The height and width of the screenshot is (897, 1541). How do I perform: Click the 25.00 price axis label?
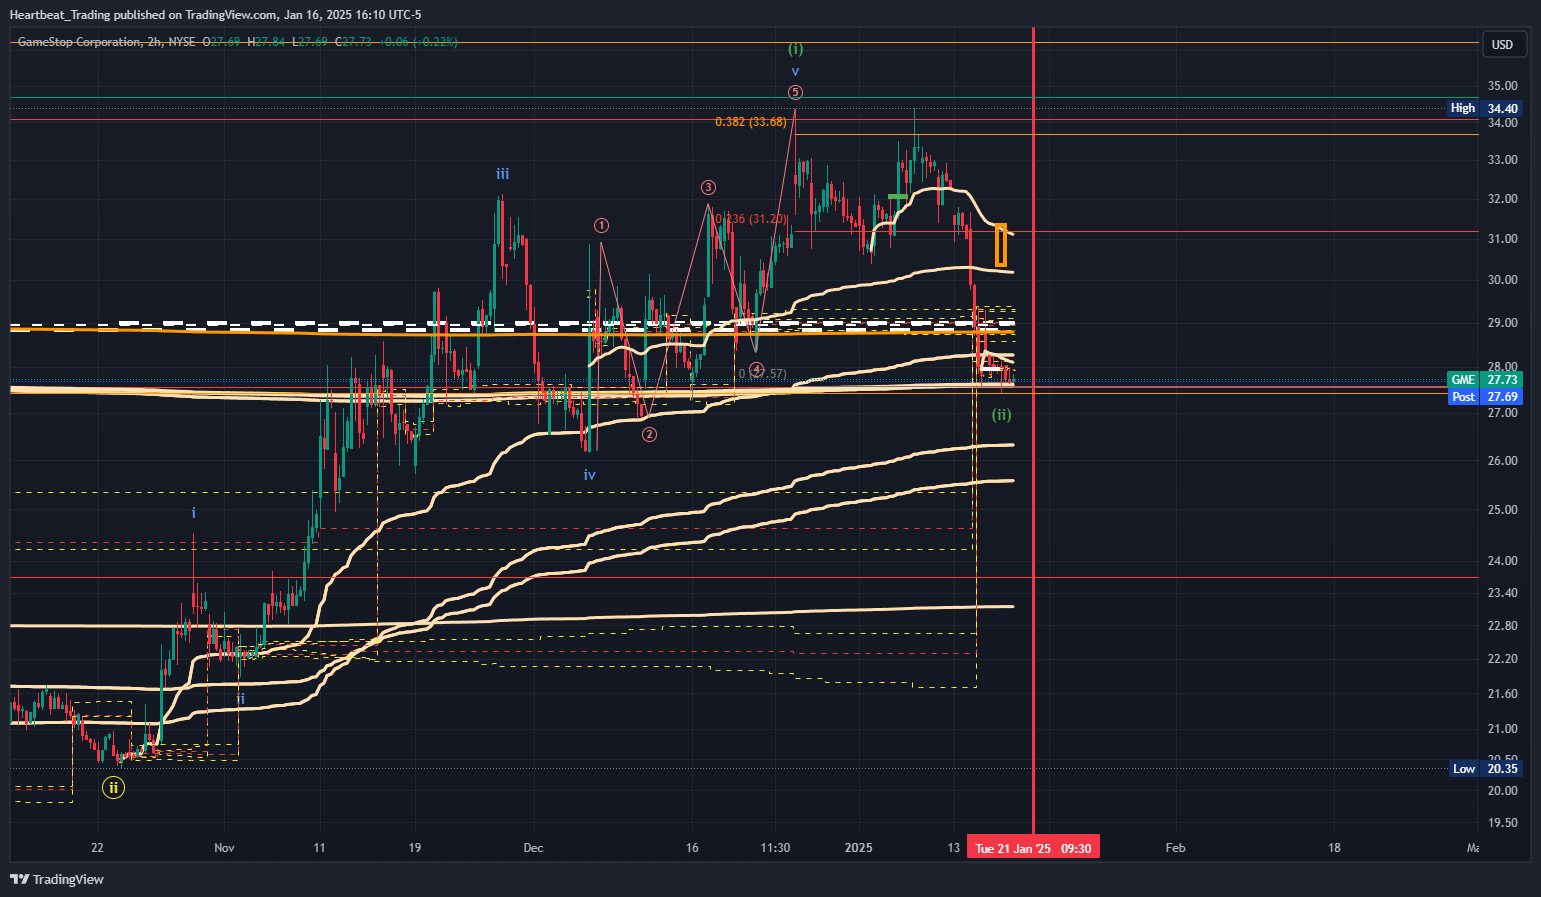pyautogui.click(x=1502, y=510)
